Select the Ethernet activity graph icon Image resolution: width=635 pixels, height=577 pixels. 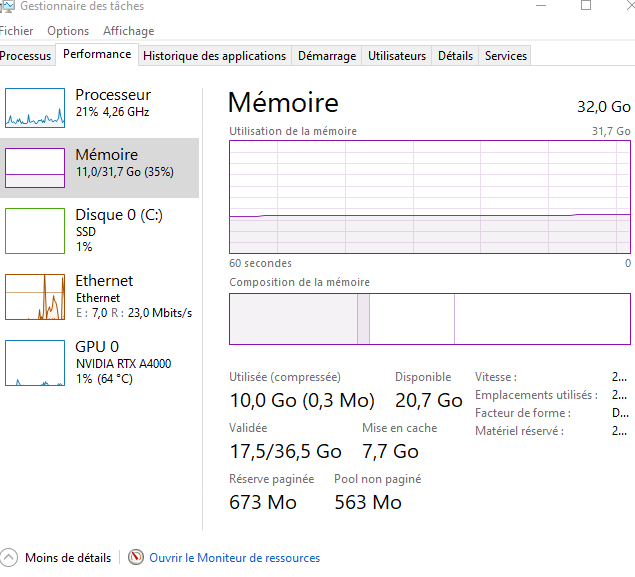click(35, 297)
